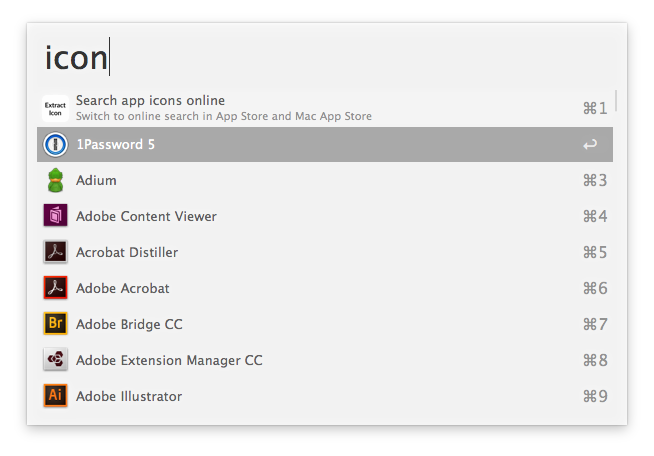Image resolution: width=654 pixels, height=456 pixels.
Task: Click the Adobe Illustrator Ai icon
Action: tap(55, 396)
